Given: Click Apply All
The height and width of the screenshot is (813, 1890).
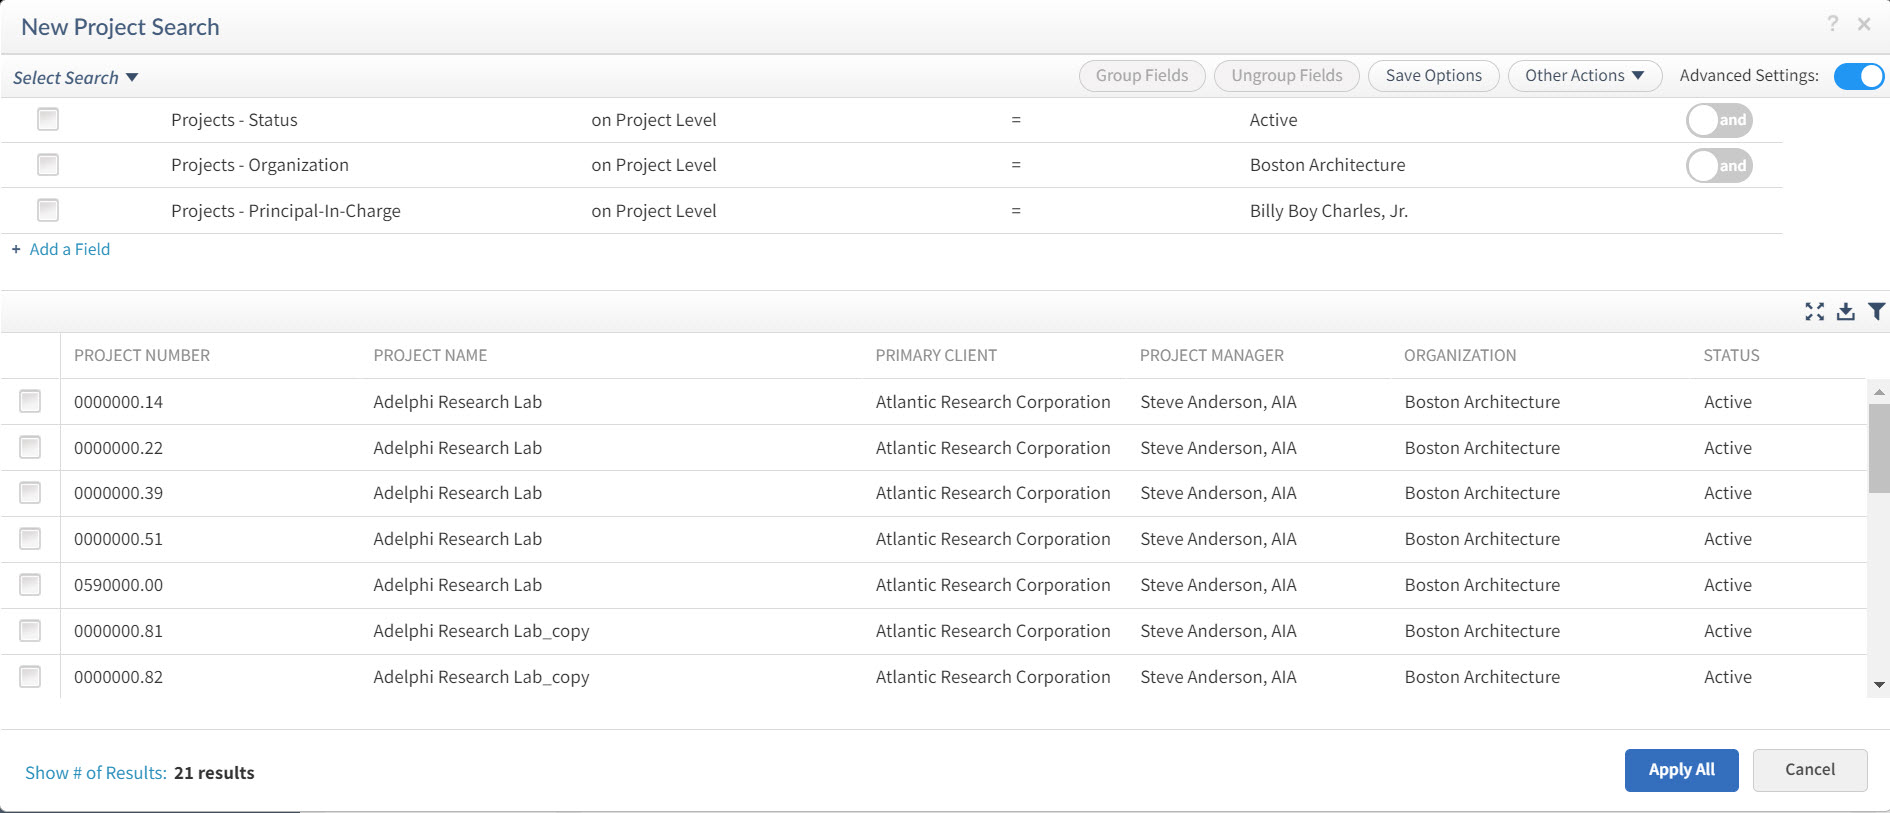Looking at the screenshot, I should click(x=1681, y=770).
